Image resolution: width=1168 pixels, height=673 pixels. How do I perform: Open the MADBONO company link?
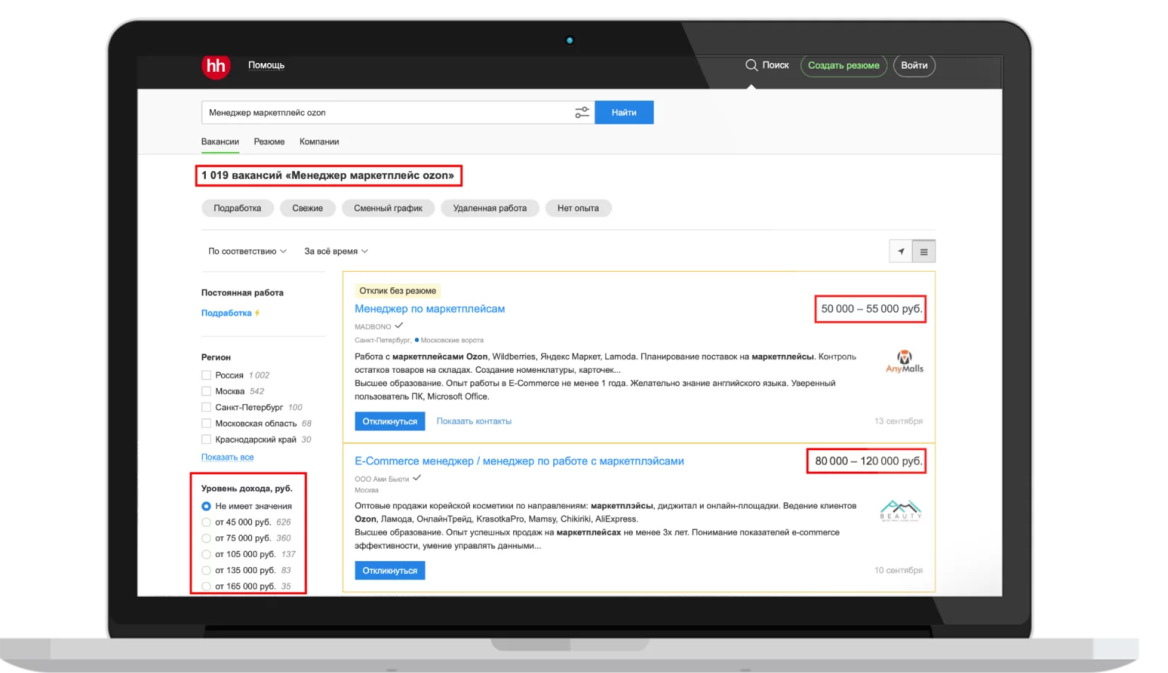point(372,326)
